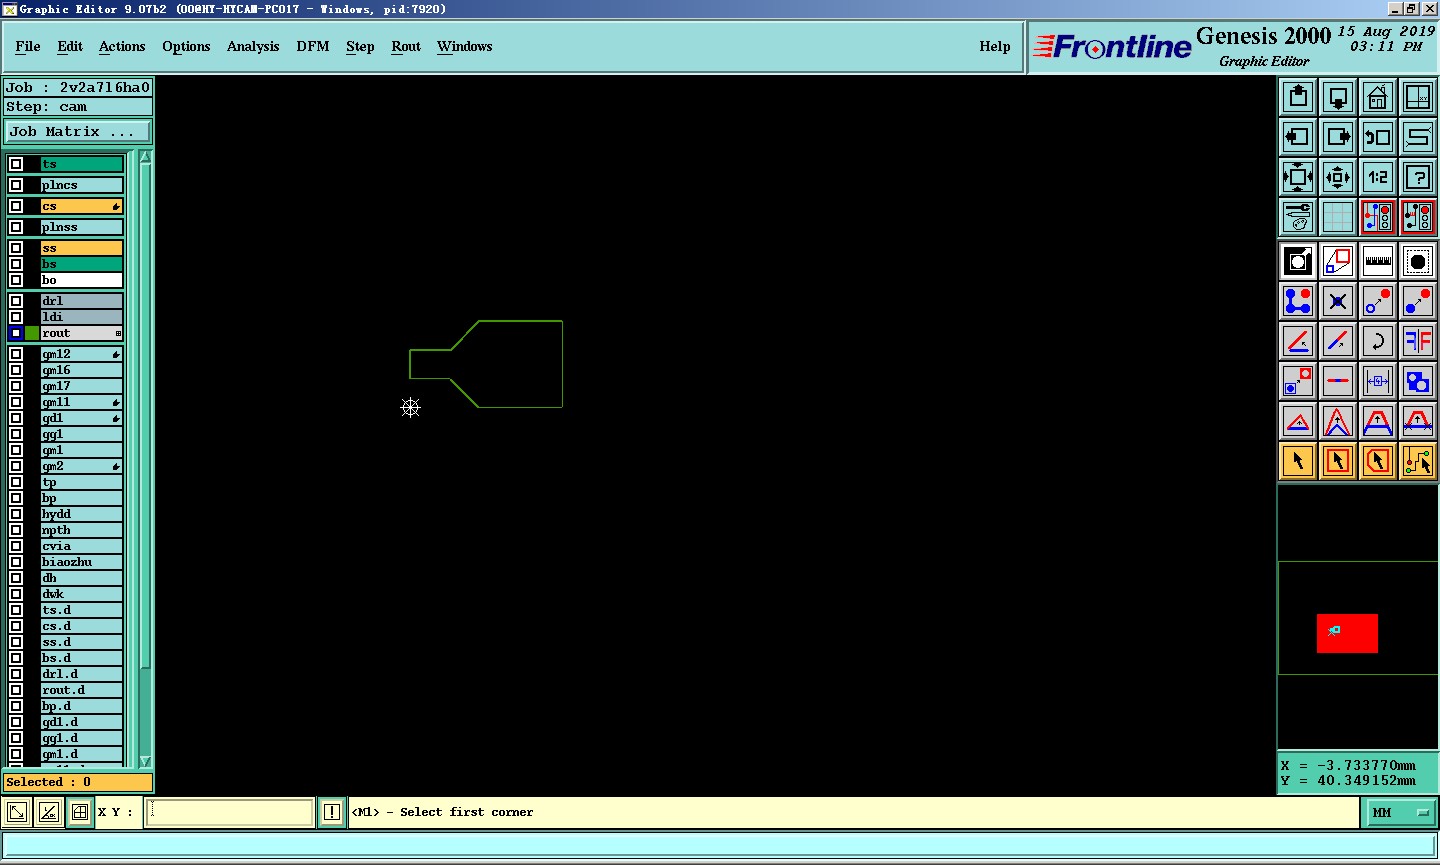Click the question mark area-info icon
This screenshot has height=865, width=1440.
pyautogui.click(x=1418, y=177)
